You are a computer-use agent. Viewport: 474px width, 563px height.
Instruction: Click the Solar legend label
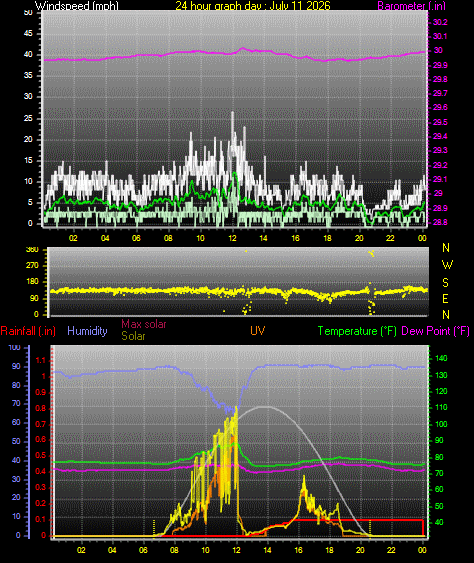tap(133, 336)
